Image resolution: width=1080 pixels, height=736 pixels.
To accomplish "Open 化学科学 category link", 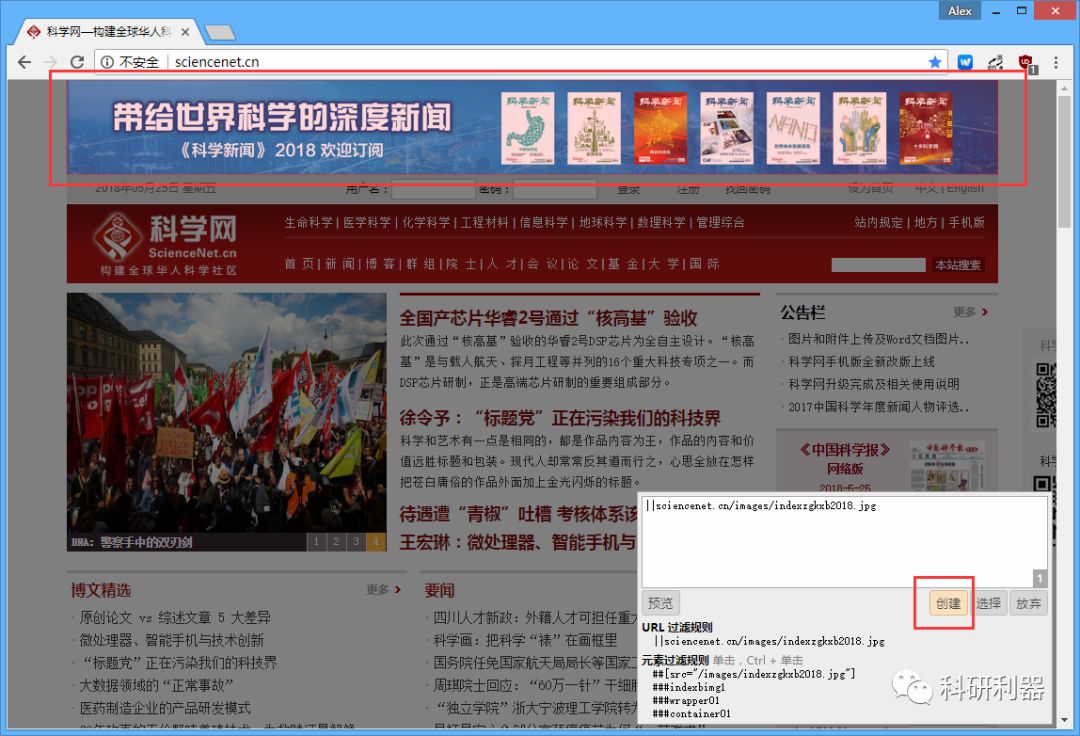I will (426, 222).
